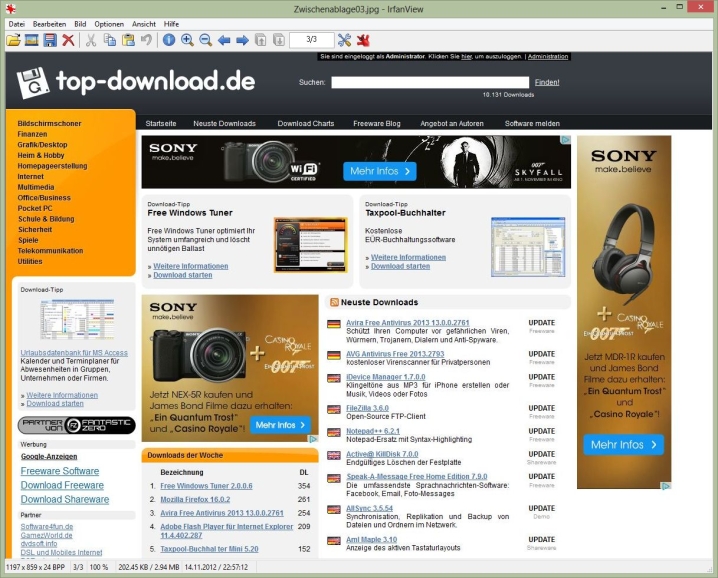The image size is (718, 578).
Task: Go to previous image with the left arrow
Action: pyautogui.click(x=224, y=40)
